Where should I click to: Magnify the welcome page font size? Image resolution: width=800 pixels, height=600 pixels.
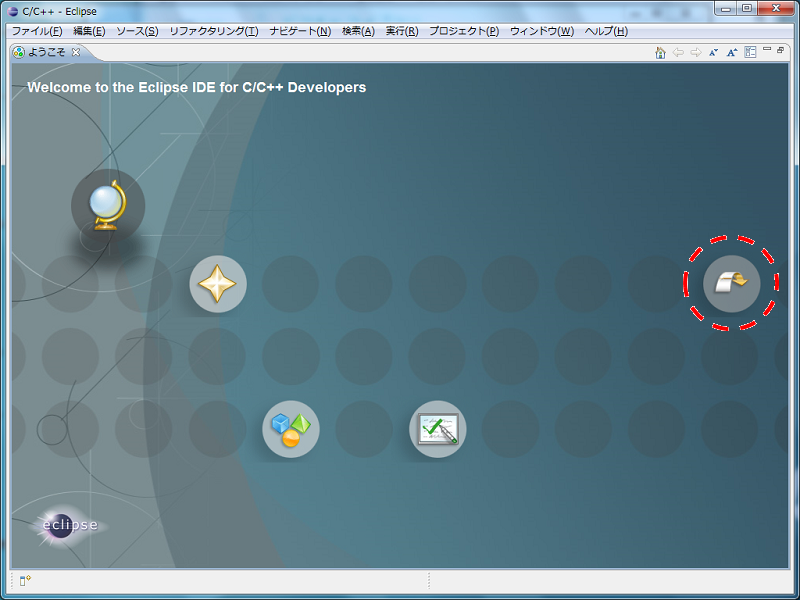pyautogui.click(x=732, y=53)
